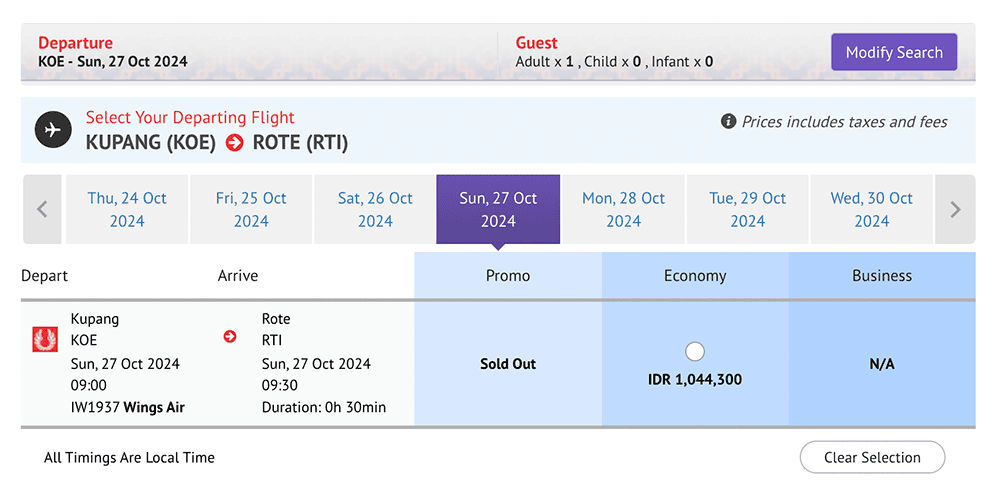This screenshot has height=503, width=1000.
Task: Select the Economy fare radio button
Action: pos(695,351)
